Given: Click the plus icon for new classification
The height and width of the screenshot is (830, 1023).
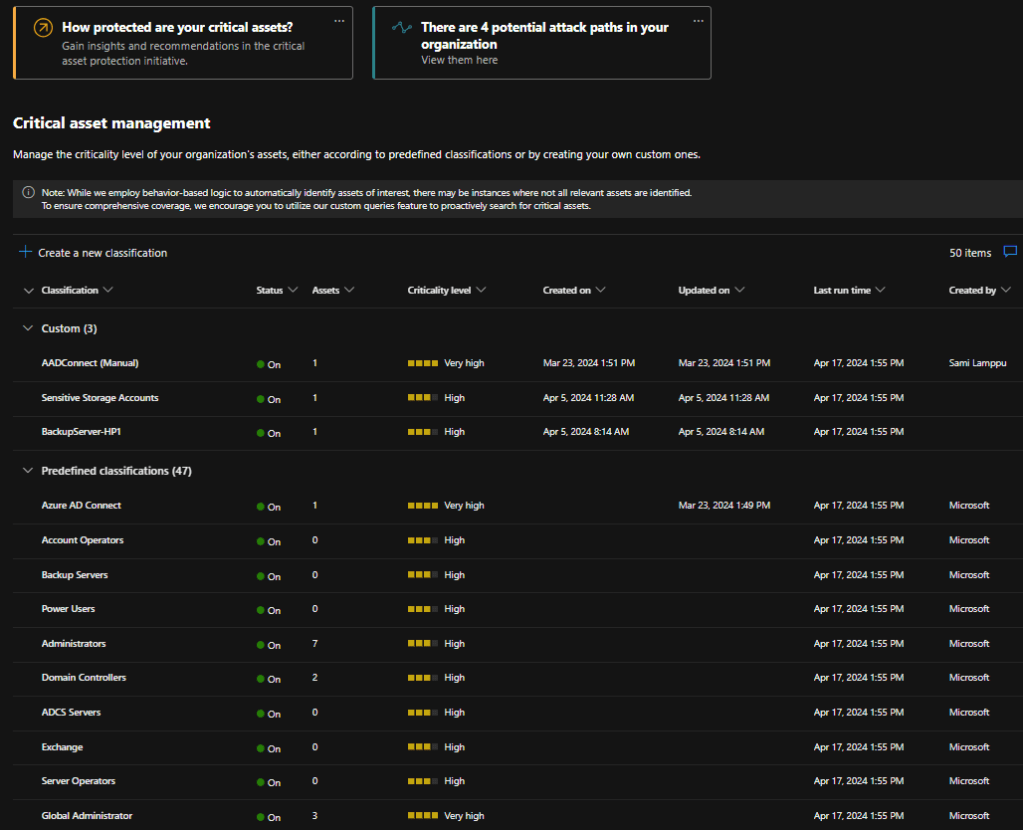Looking at the screenshot, I should (x=26, y=252).
